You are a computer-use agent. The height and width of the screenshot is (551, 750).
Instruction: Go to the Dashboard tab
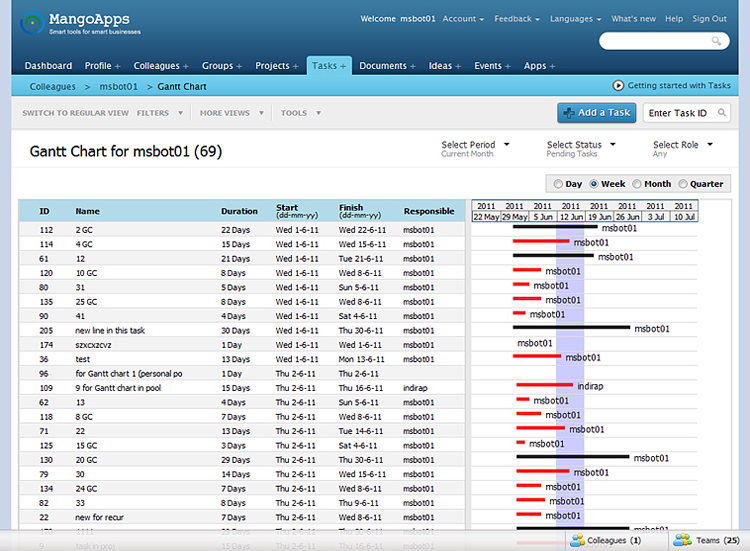pos(48,66)
